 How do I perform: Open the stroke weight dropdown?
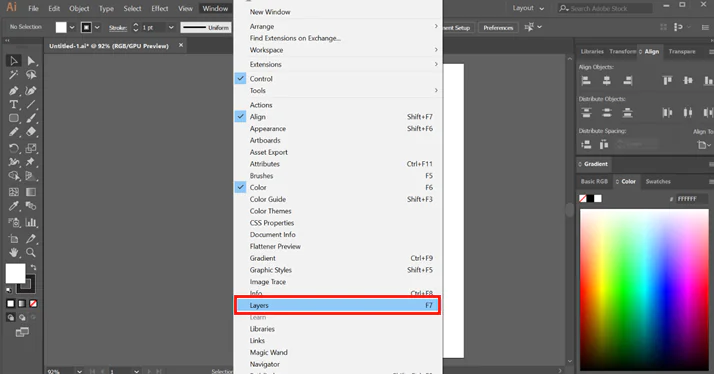[x=171, y=27]
